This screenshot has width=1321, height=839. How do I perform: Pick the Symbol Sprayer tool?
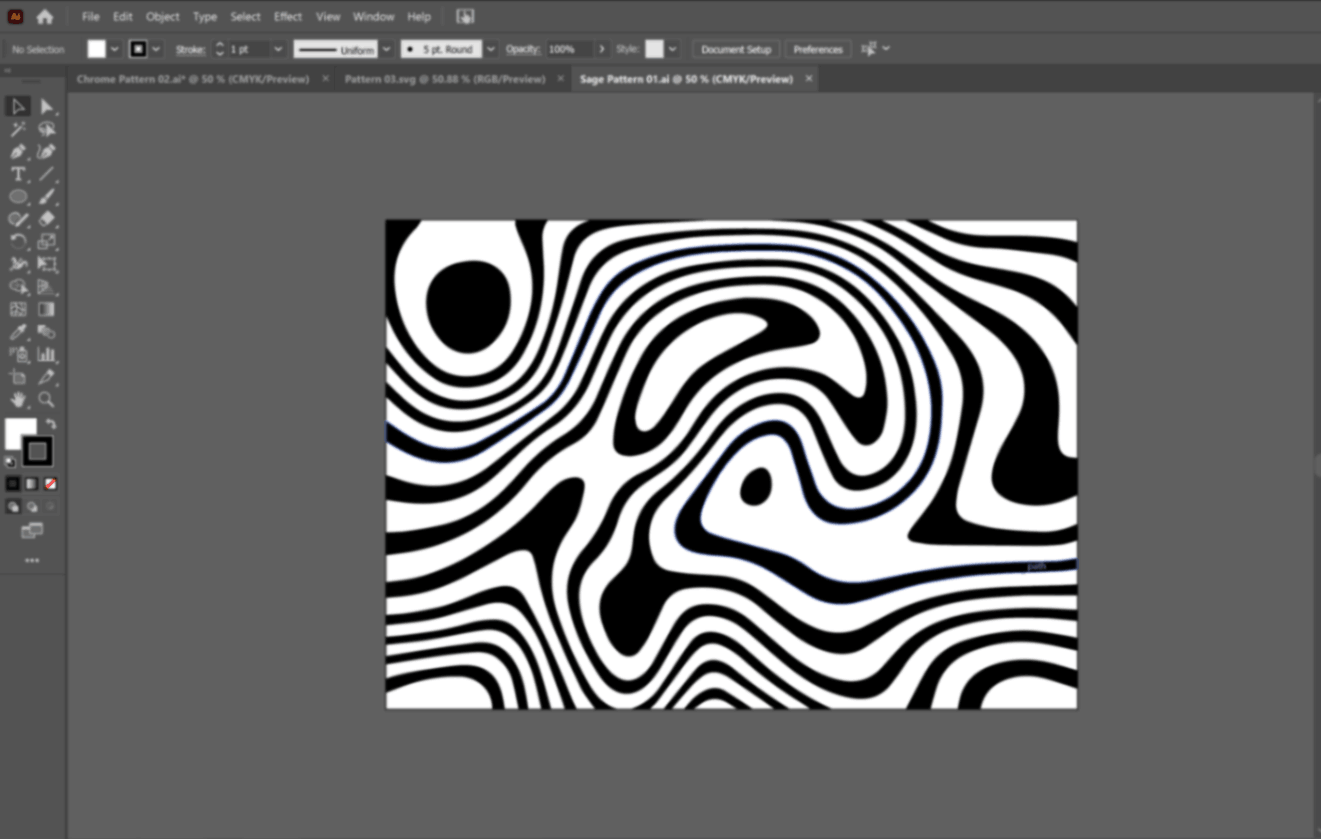pyautogui.click(x=18, y=354)
